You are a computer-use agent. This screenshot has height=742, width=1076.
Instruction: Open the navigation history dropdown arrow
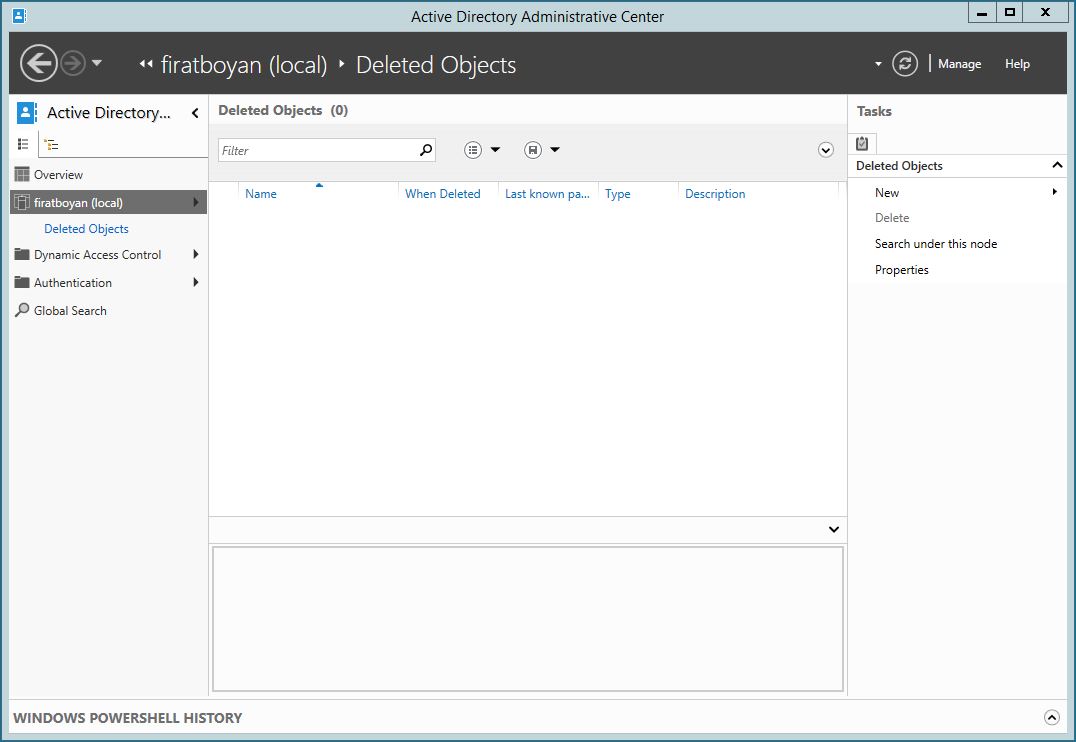point(97,63)
